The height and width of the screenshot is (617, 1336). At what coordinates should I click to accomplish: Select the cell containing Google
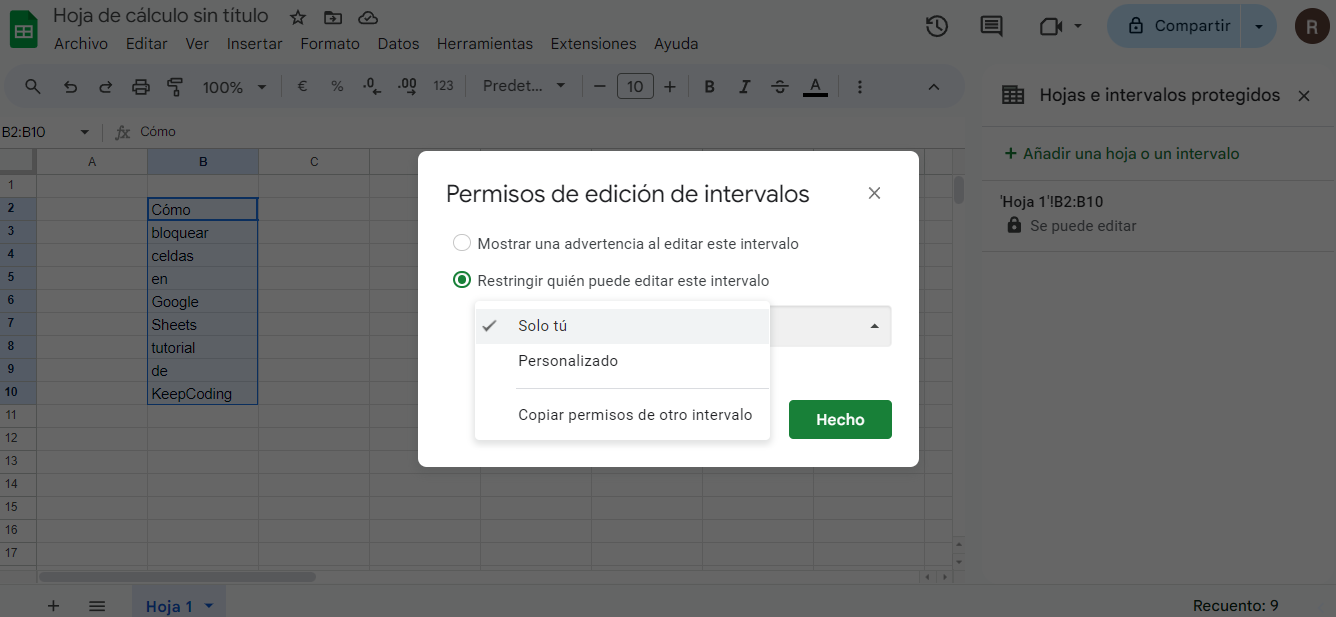click(203, 302)
